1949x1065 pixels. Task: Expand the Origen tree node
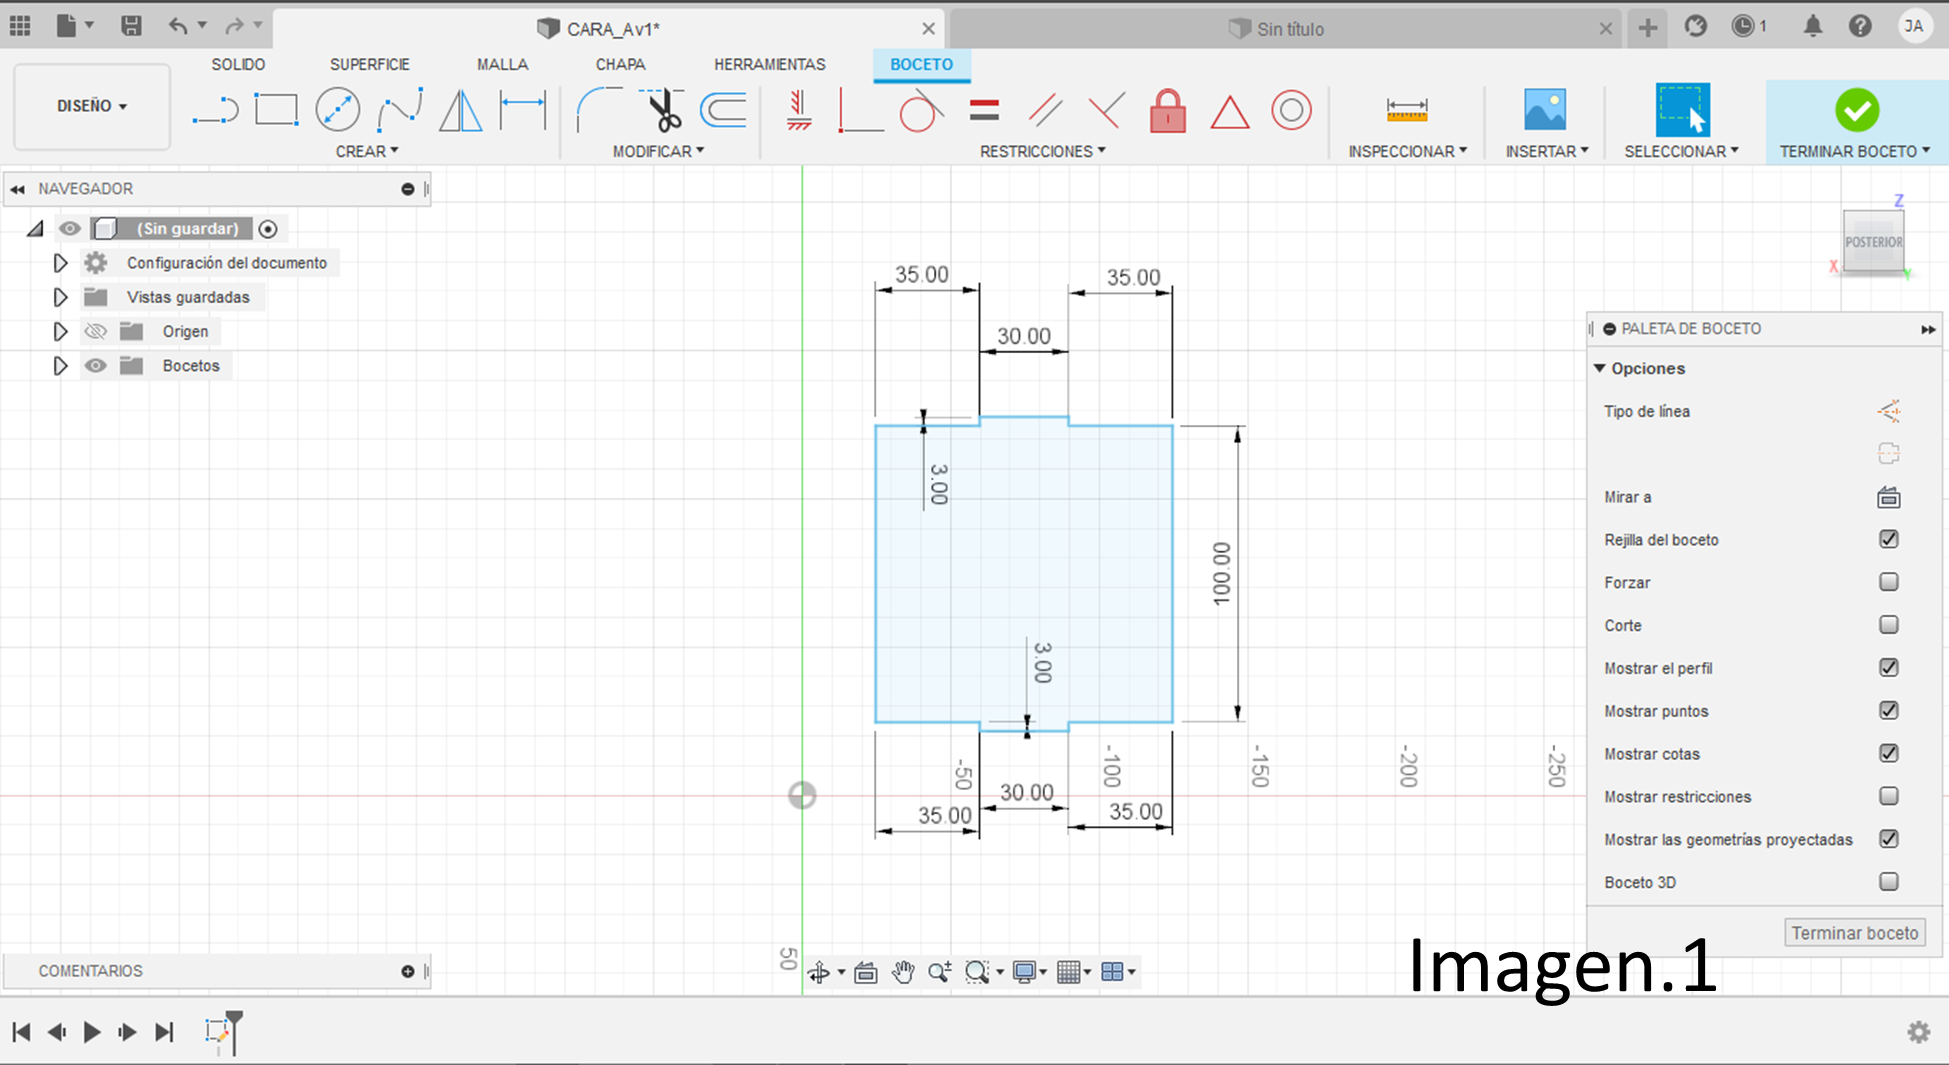pyautogui.click(x=60, y=331)
